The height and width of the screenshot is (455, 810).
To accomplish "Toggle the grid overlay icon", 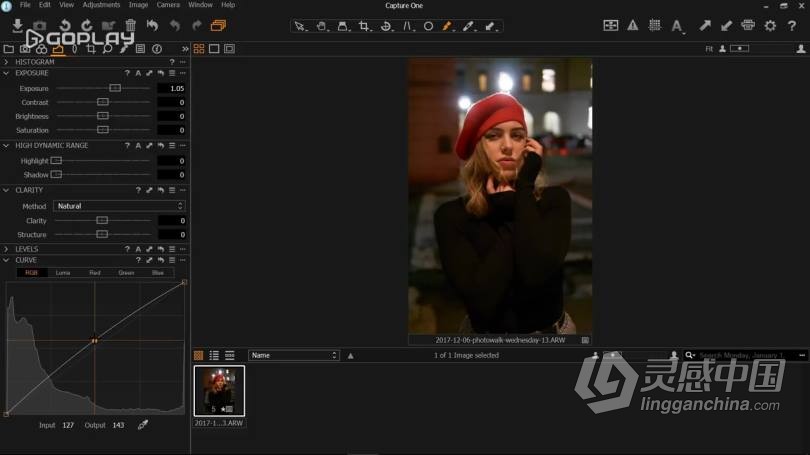I will 655,25.
